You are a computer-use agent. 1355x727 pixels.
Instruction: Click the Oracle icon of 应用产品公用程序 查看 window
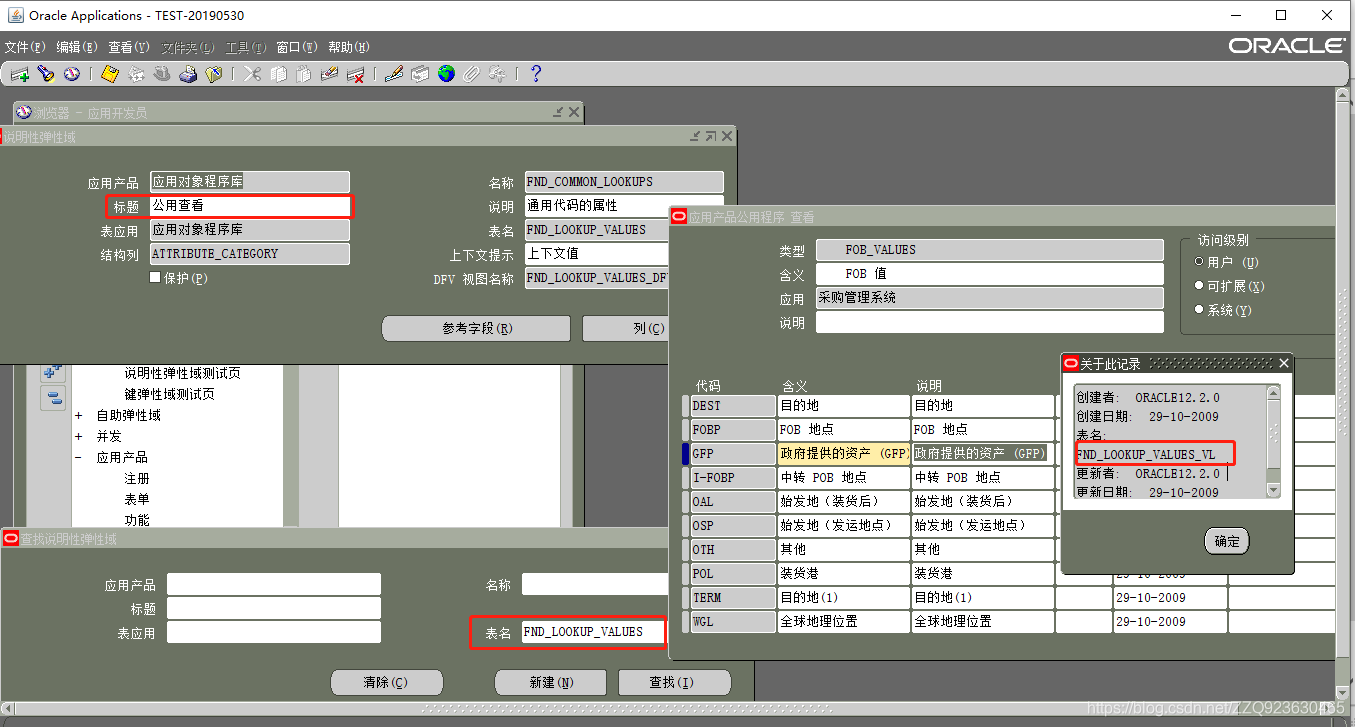(x=679, y=216)
